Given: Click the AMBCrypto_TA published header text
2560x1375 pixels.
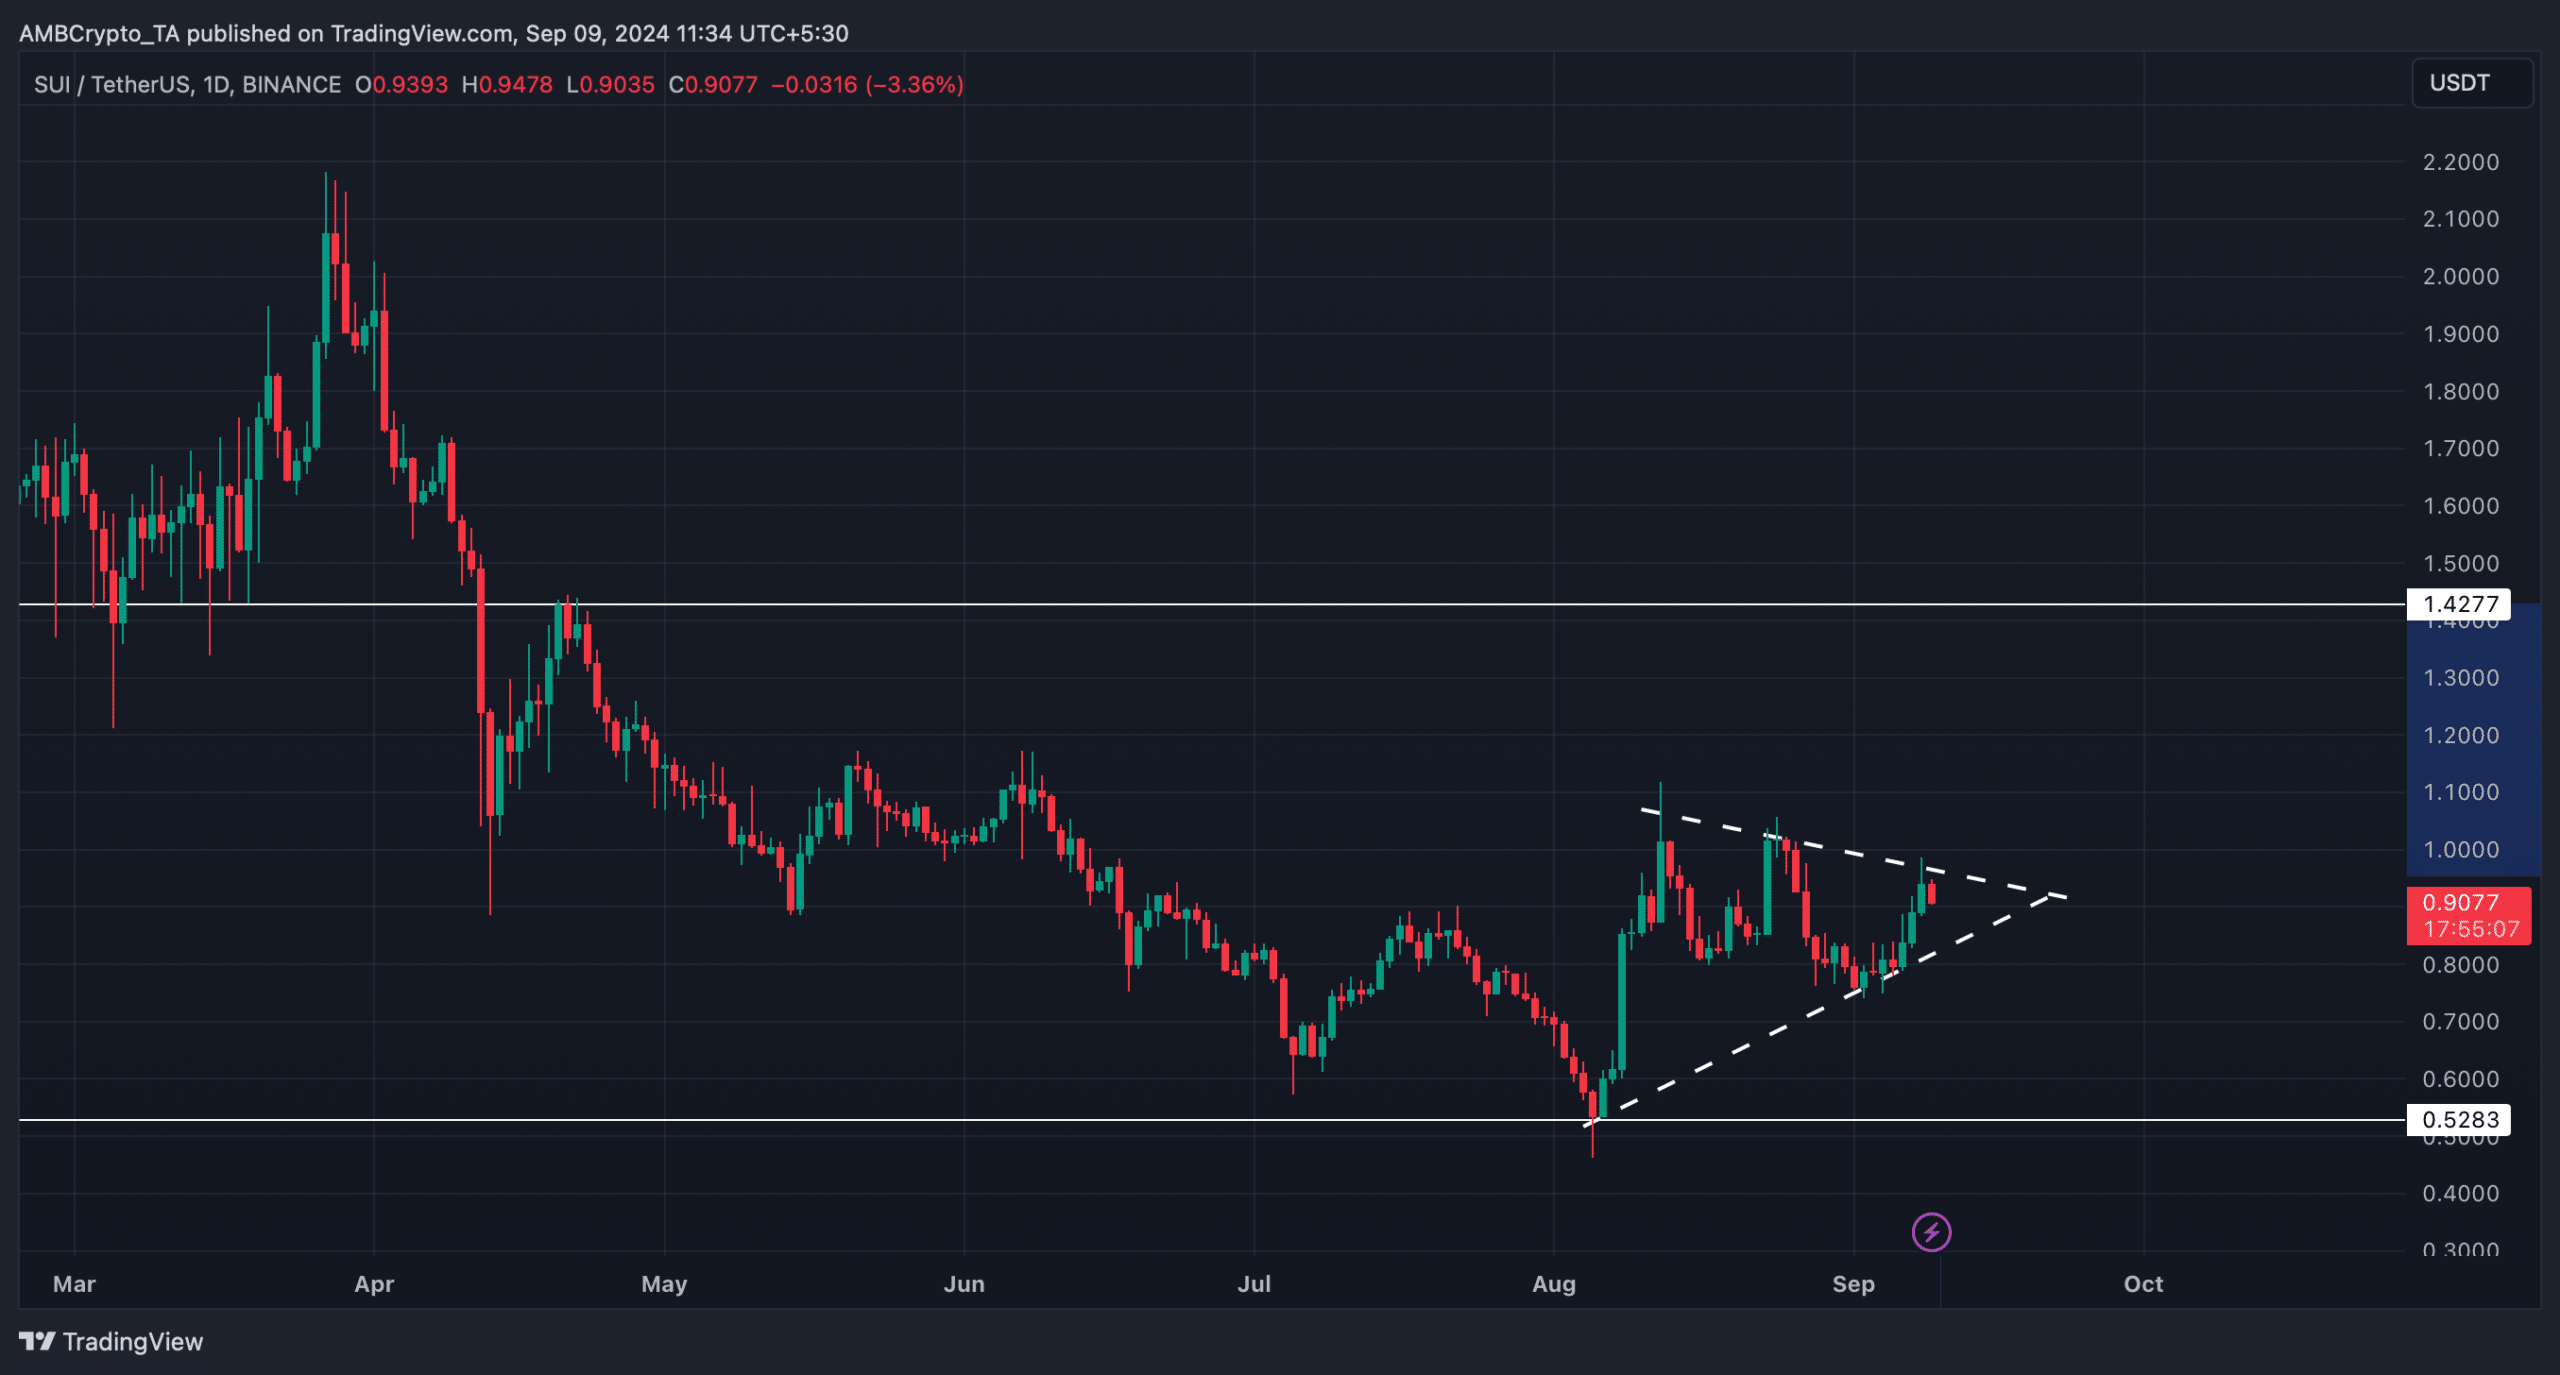Looking at the screenshot, I should click(433, 34).
